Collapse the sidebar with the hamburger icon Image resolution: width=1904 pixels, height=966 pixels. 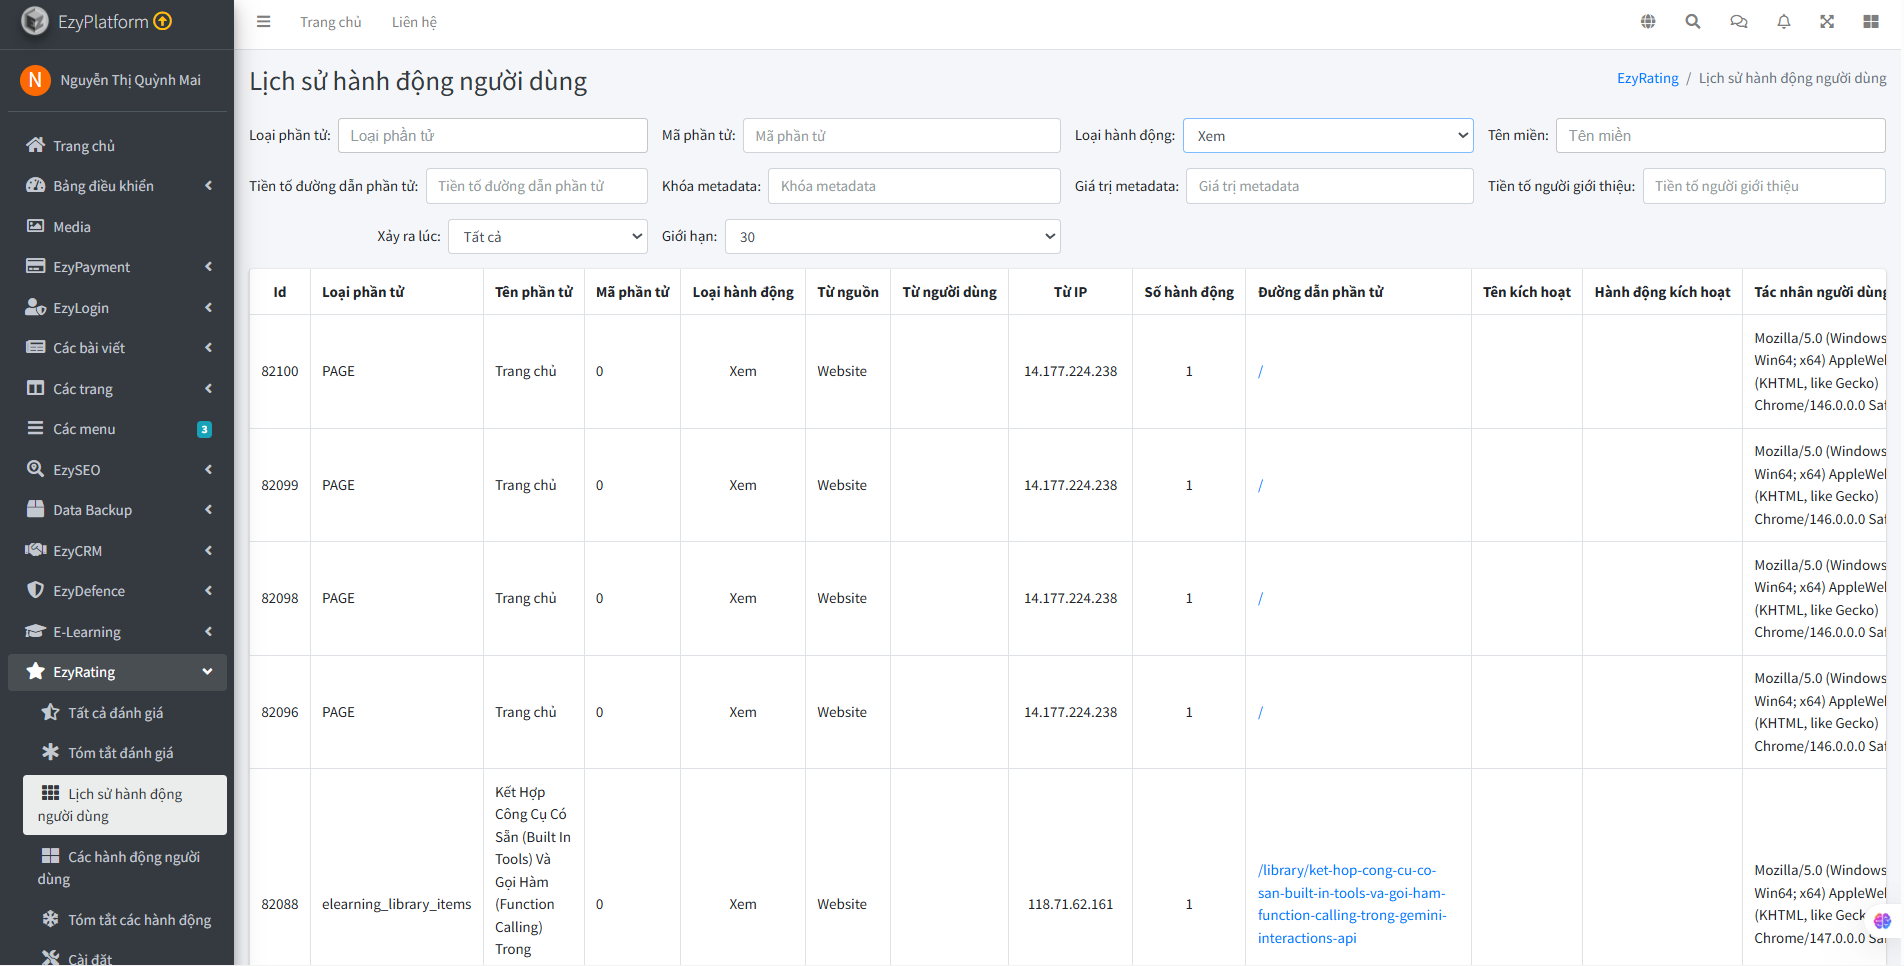(x=263, y=21)
